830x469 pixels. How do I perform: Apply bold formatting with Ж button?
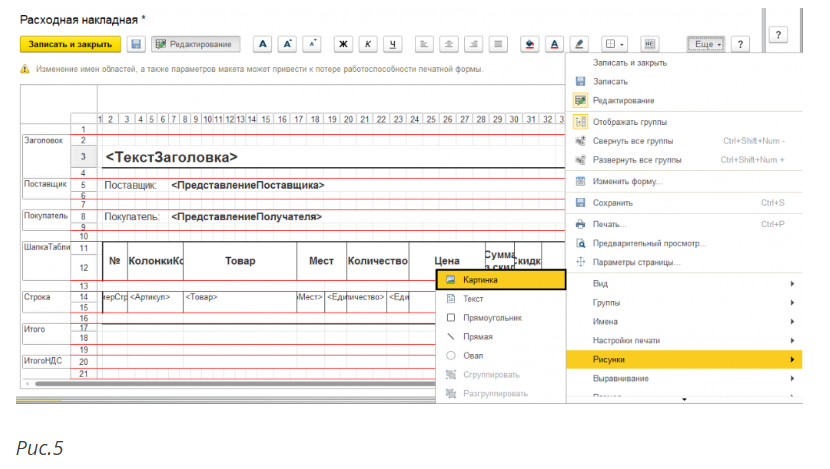pyautogui.click(x=344, y=45)
